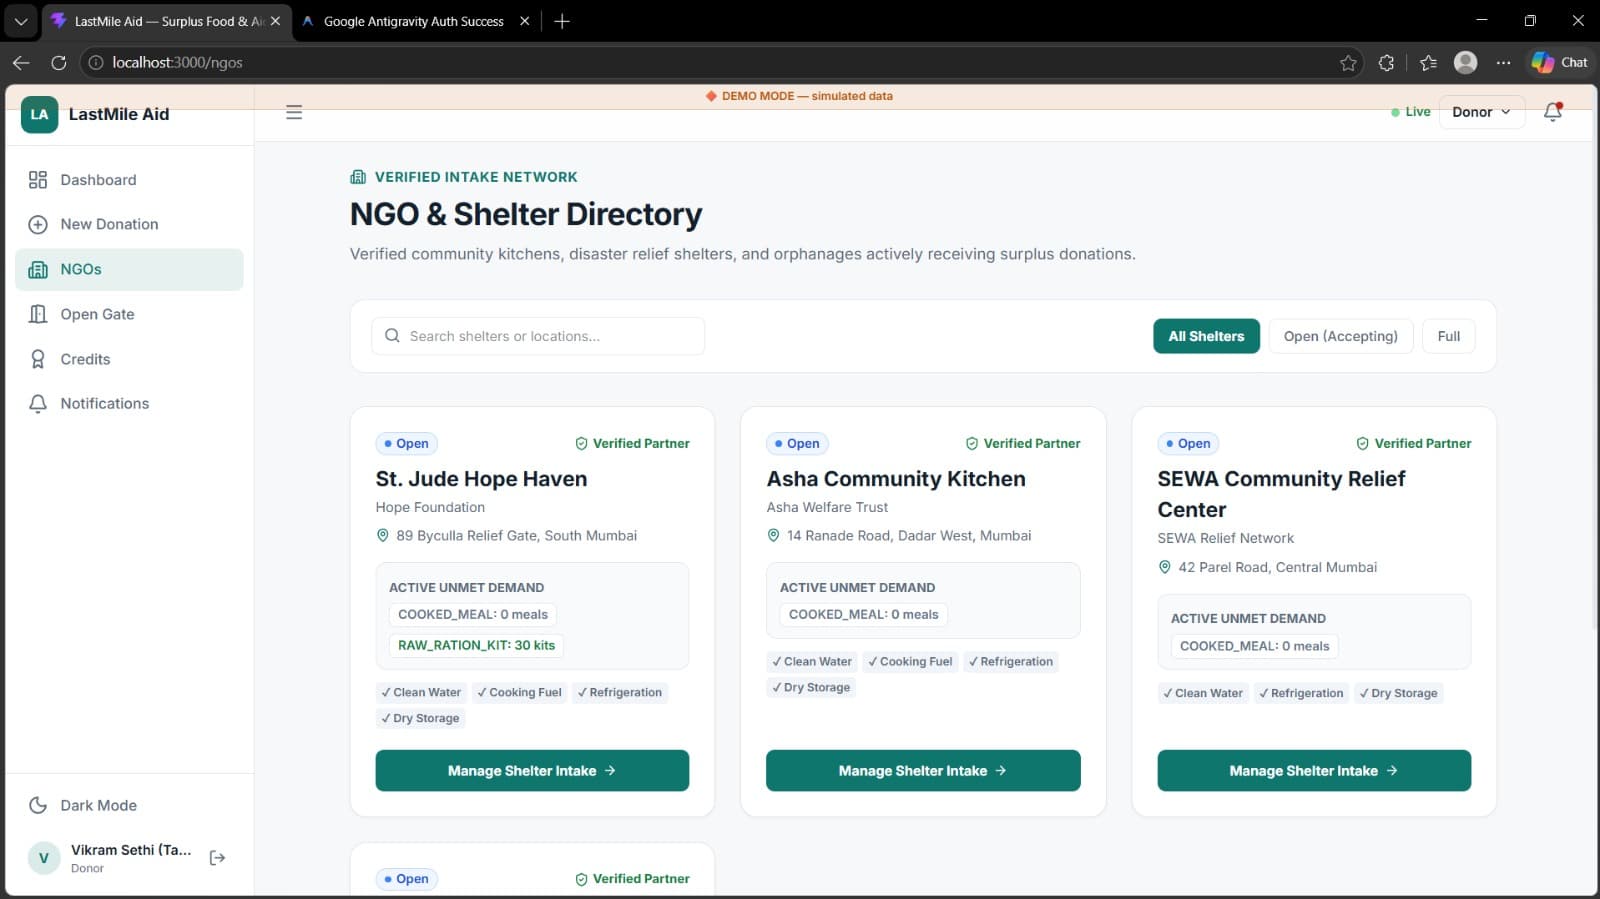Open the Open Gate page
Screen dimensions: 1600x899
click(129, 314)
